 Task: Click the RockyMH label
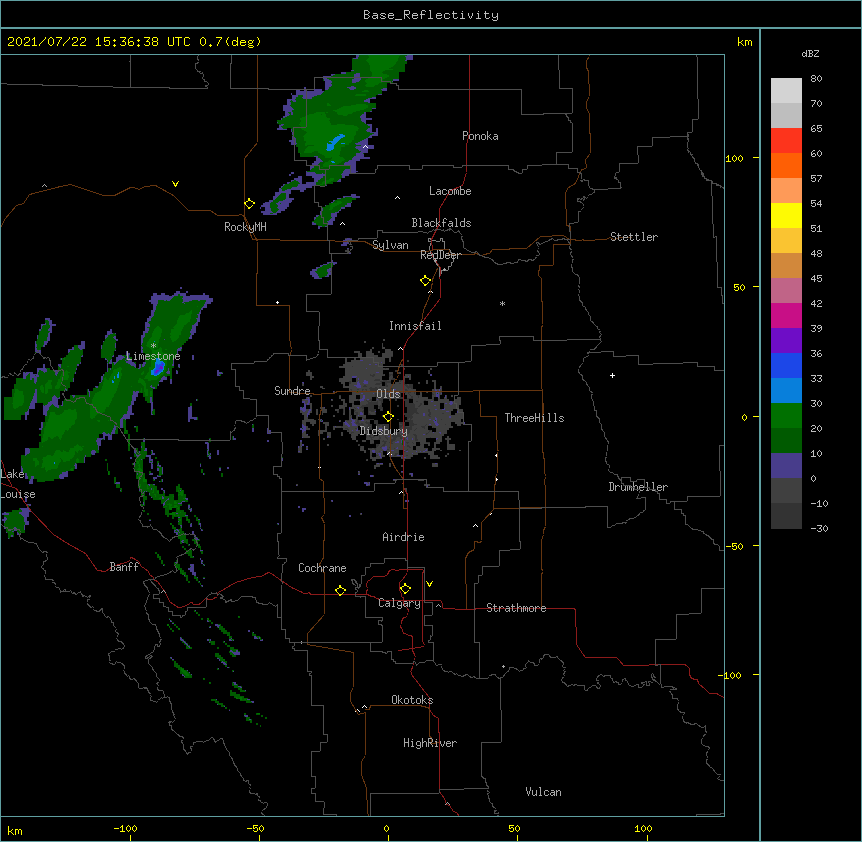[x=245, y=227]
